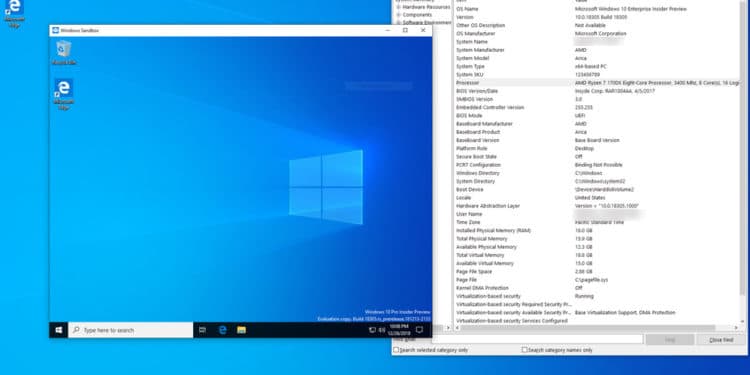Select the BaseBoard Product row
The width and height of the screenshot is (750, 375).
pos(597,132)
